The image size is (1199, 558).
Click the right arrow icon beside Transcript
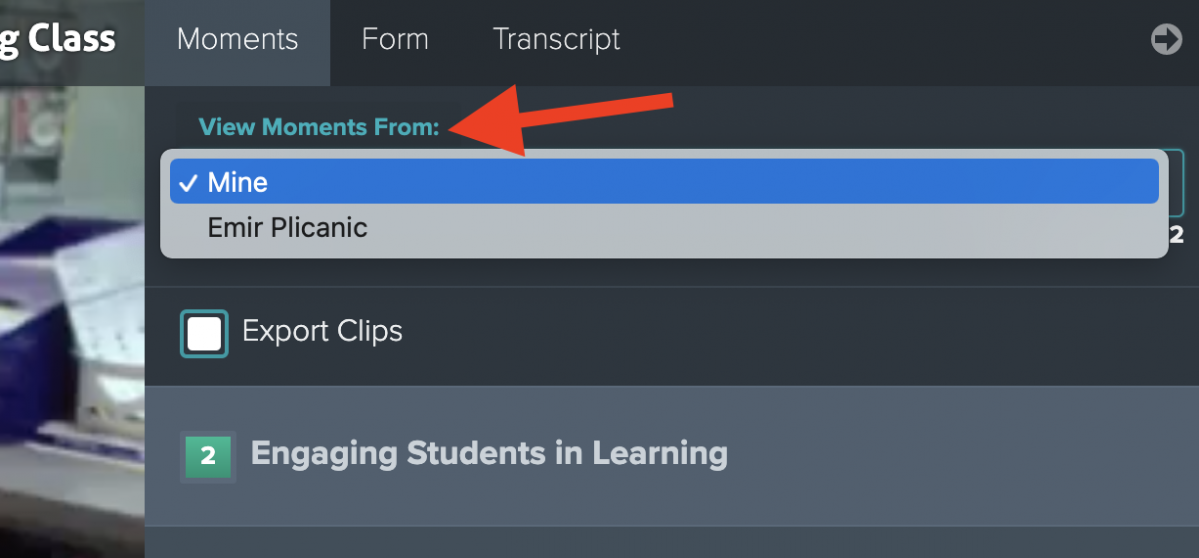point(1166,40)
